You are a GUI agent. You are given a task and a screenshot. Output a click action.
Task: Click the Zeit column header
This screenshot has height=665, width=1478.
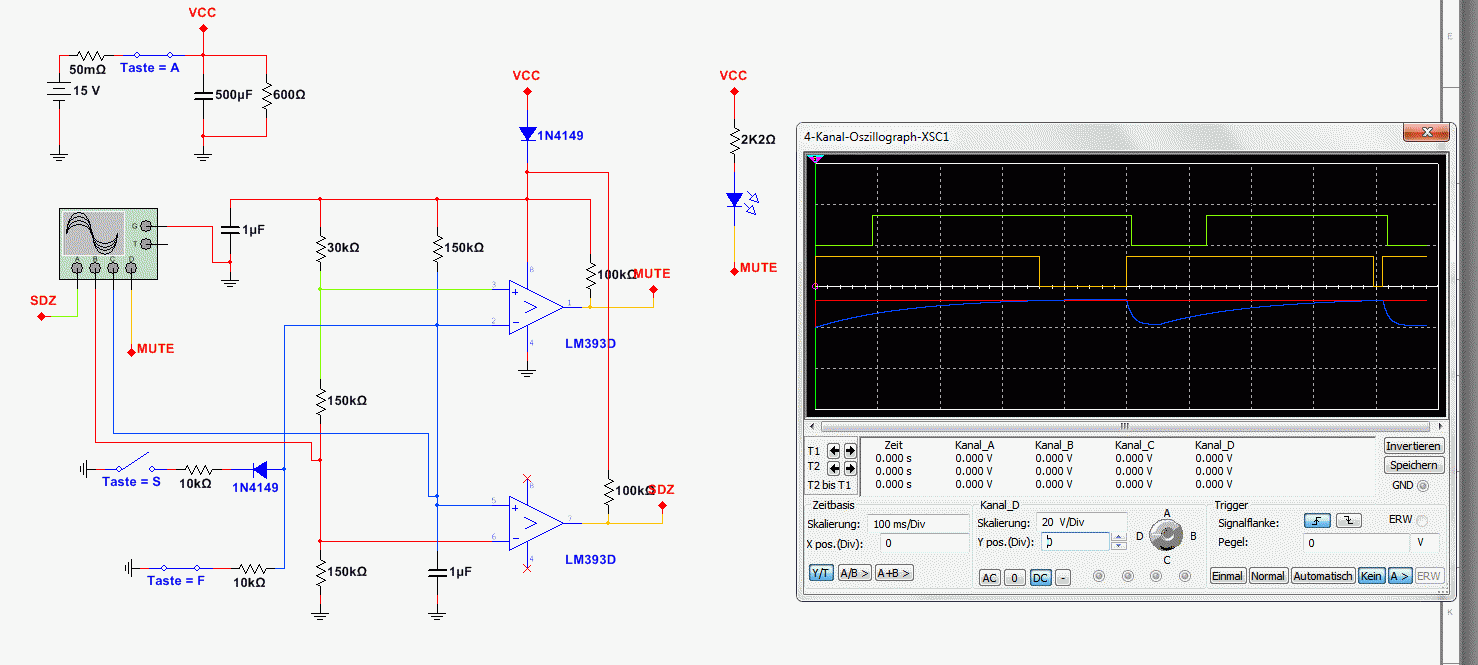coord(894,445)
